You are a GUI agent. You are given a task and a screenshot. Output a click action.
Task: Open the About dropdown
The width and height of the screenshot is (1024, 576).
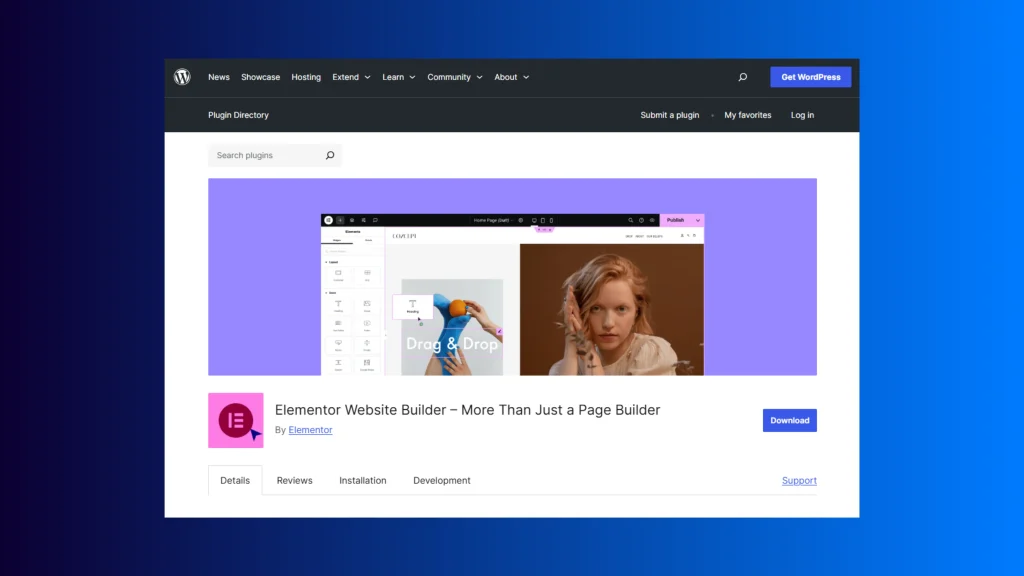(511, 77)
